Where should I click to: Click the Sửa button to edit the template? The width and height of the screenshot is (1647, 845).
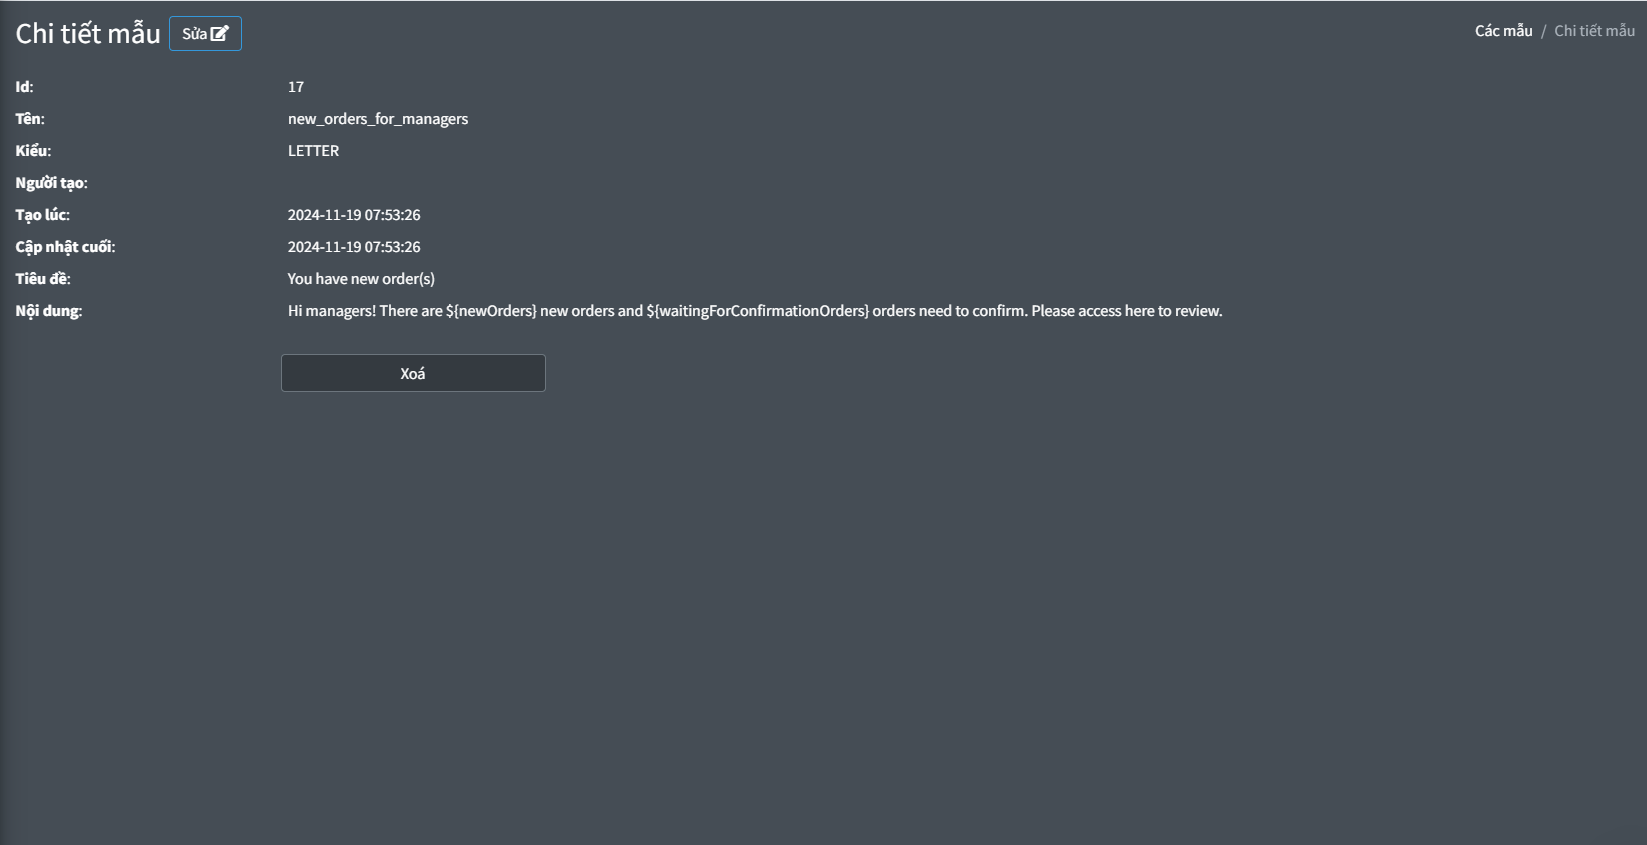point(205,32)
